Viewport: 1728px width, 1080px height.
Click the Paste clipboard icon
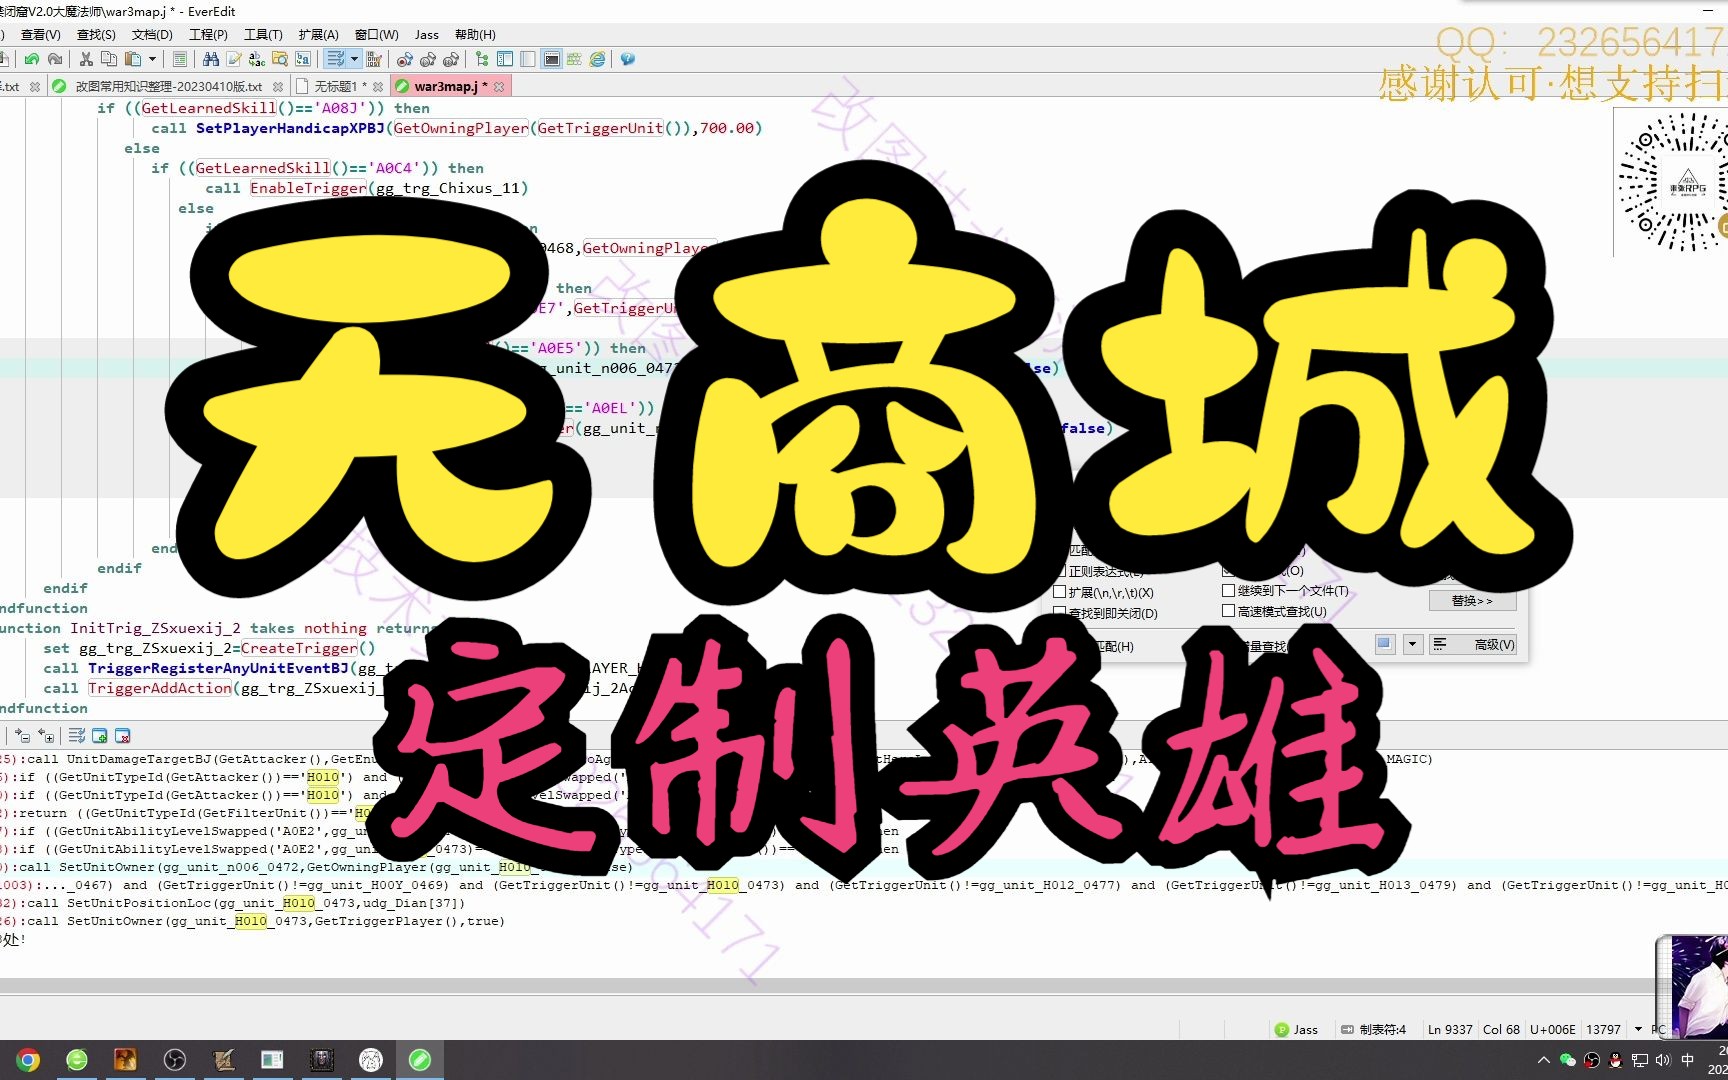tap(133, 60)
